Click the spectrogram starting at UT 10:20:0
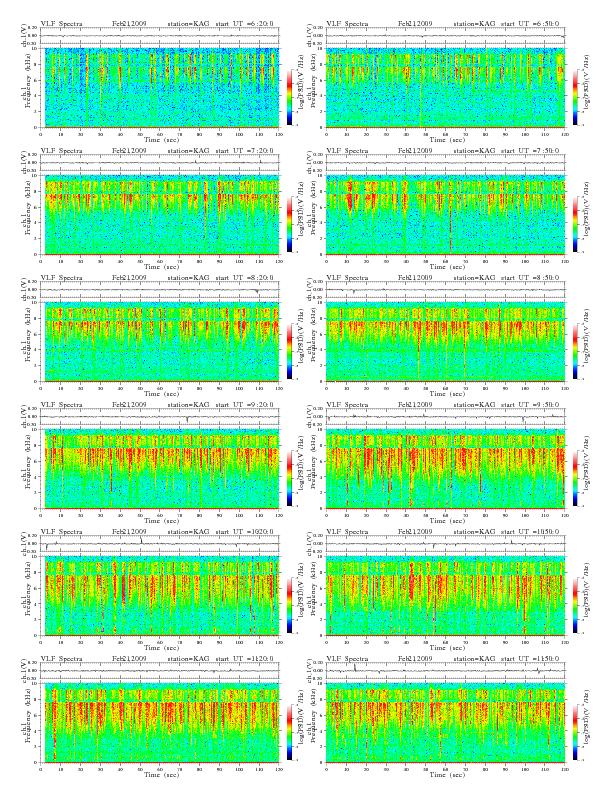The image size is (612, 792). click(x=160, y=596)
